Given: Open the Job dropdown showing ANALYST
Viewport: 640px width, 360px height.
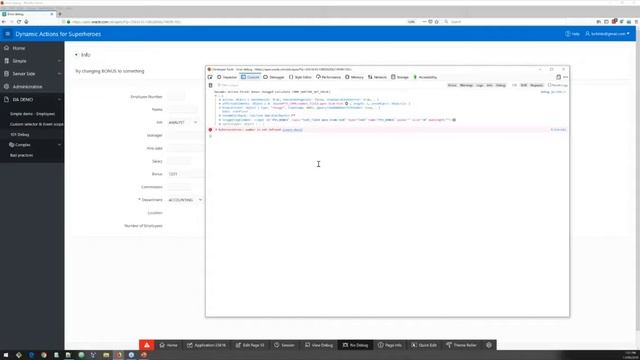Looking at the screenshot, I should pos(183,122).
